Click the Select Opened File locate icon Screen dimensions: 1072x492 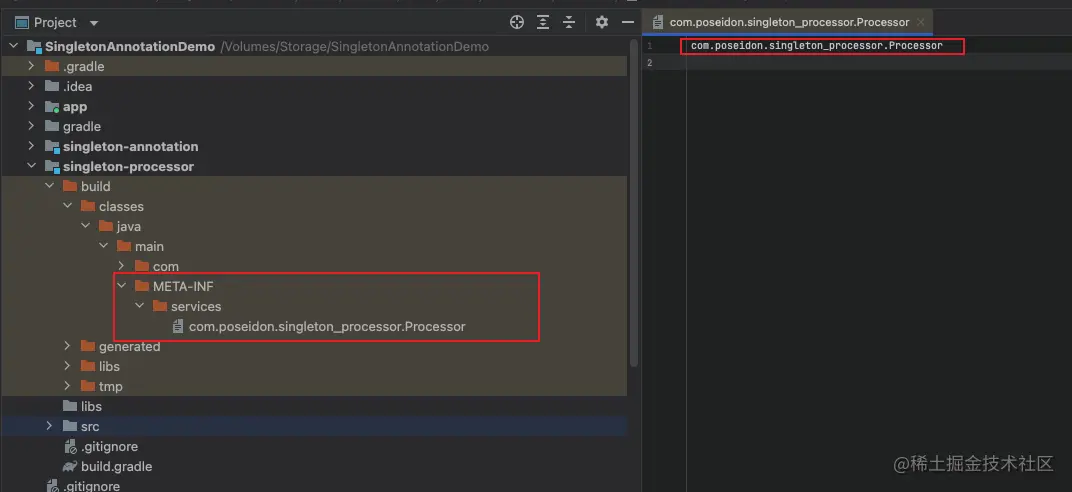tap(517, 23)
